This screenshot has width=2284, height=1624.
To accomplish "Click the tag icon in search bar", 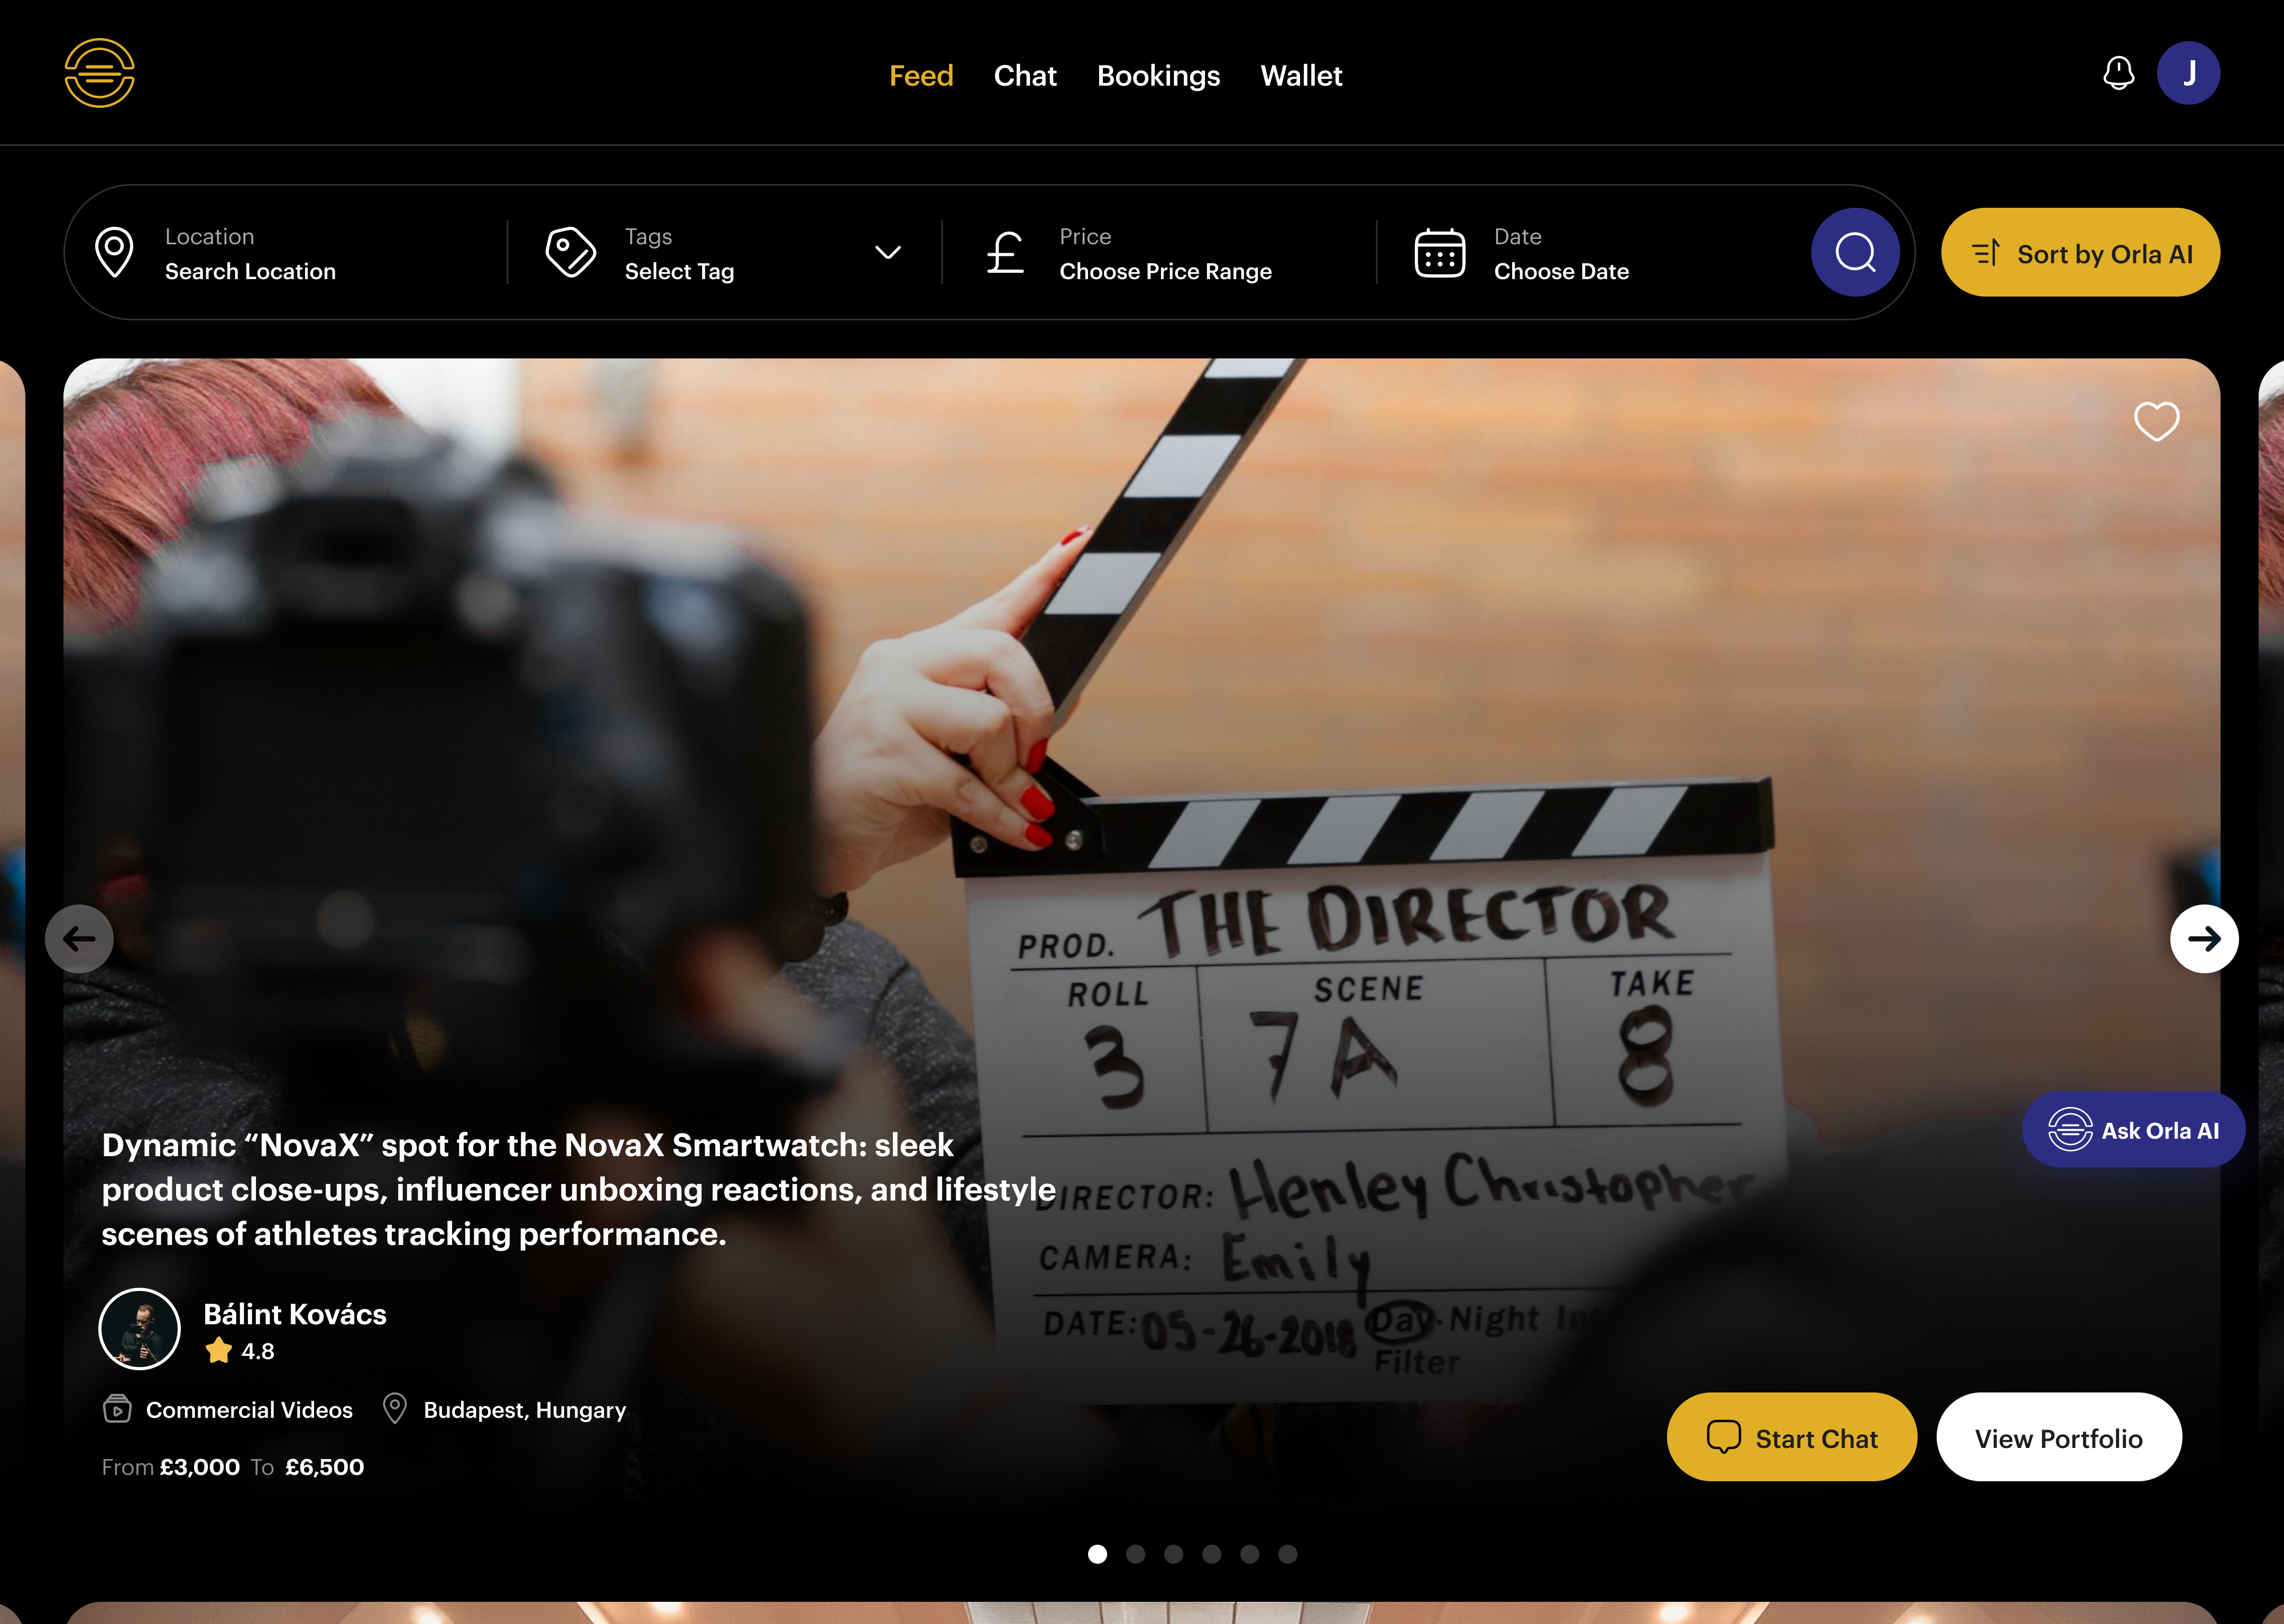I will pyautogui.click(x=570, y=252).
